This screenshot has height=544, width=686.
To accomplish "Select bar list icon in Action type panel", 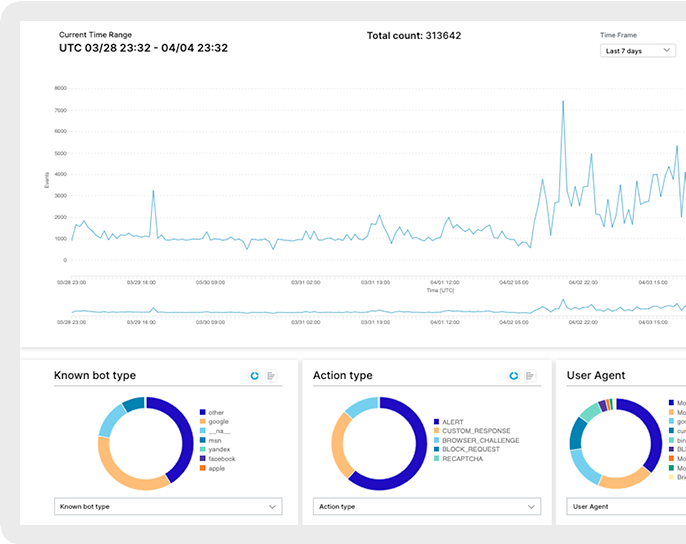I will (x=530, y=375).
